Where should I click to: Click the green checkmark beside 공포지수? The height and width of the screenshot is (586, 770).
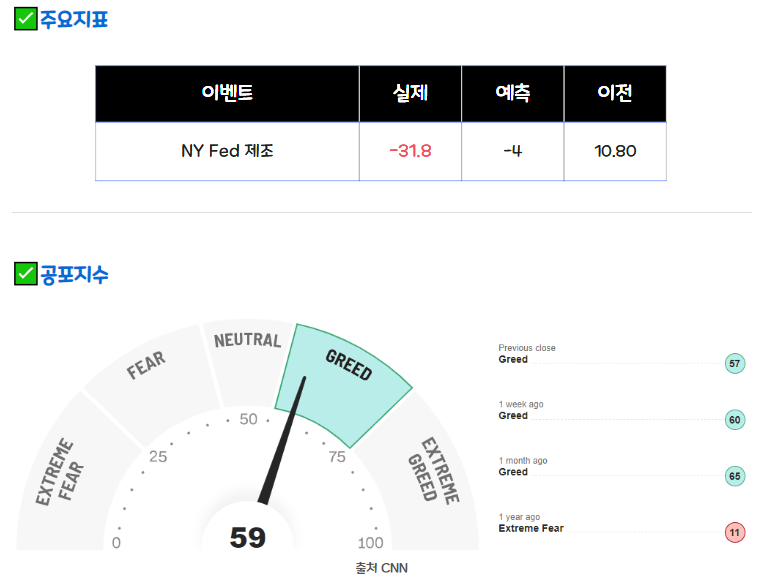(x=26, y=274)
